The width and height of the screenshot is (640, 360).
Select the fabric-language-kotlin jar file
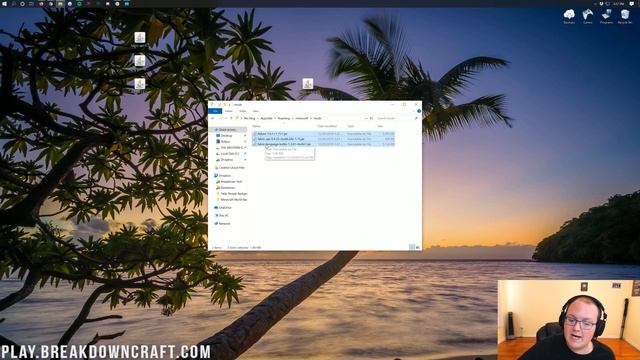tap(323, 144)
